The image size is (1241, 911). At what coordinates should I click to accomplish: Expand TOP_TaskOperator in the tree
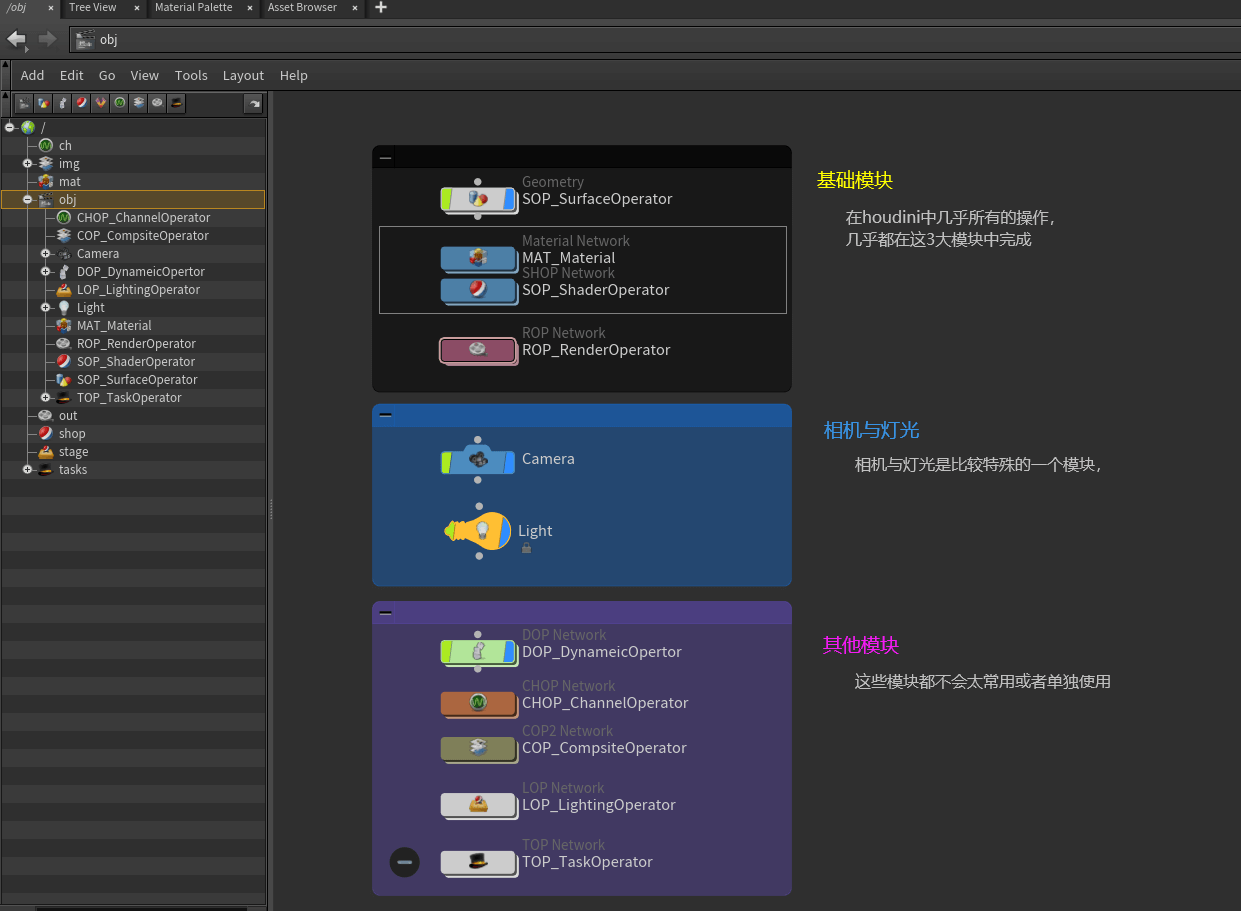coord(46,397)
